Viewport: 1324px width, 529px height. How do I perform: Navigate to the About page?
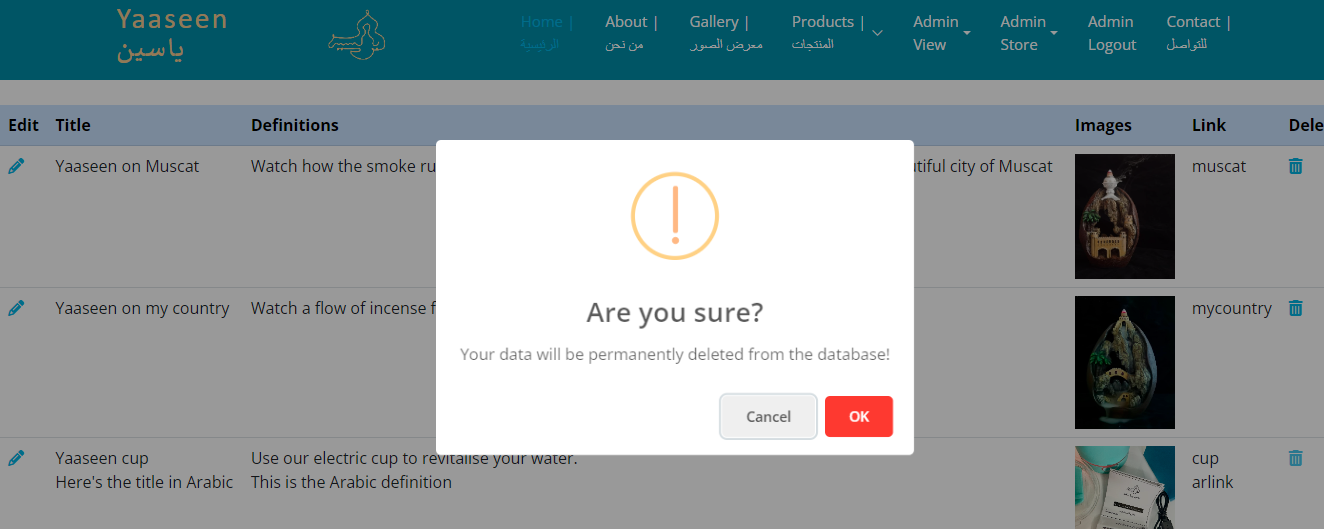pyautogui.click(x=630, y=32)
